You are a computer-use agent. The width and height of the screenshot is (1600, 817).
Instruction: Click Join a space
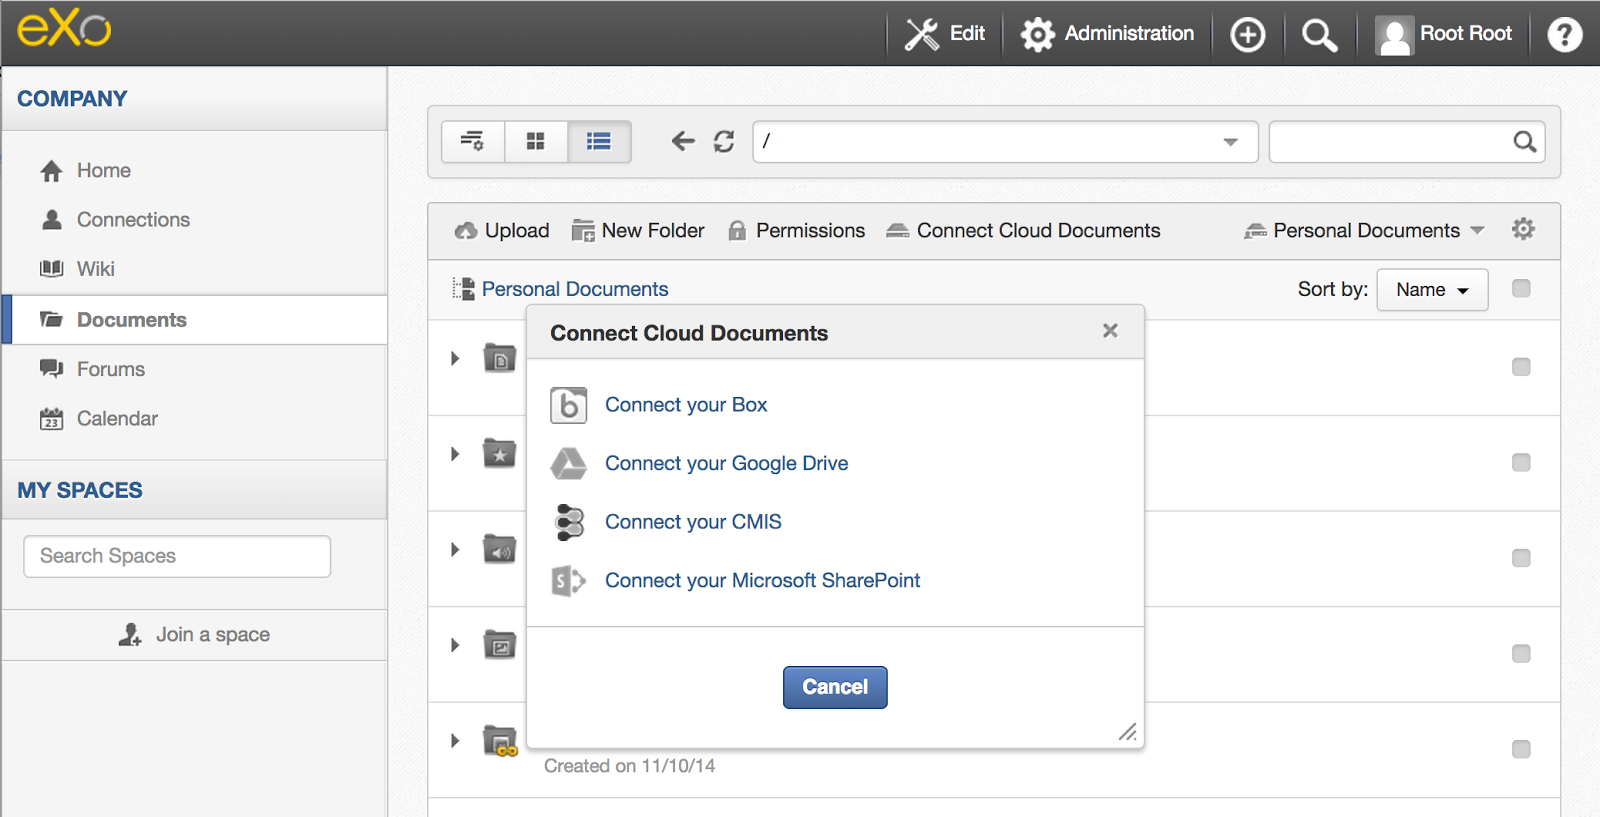click(x=194, y=635)
